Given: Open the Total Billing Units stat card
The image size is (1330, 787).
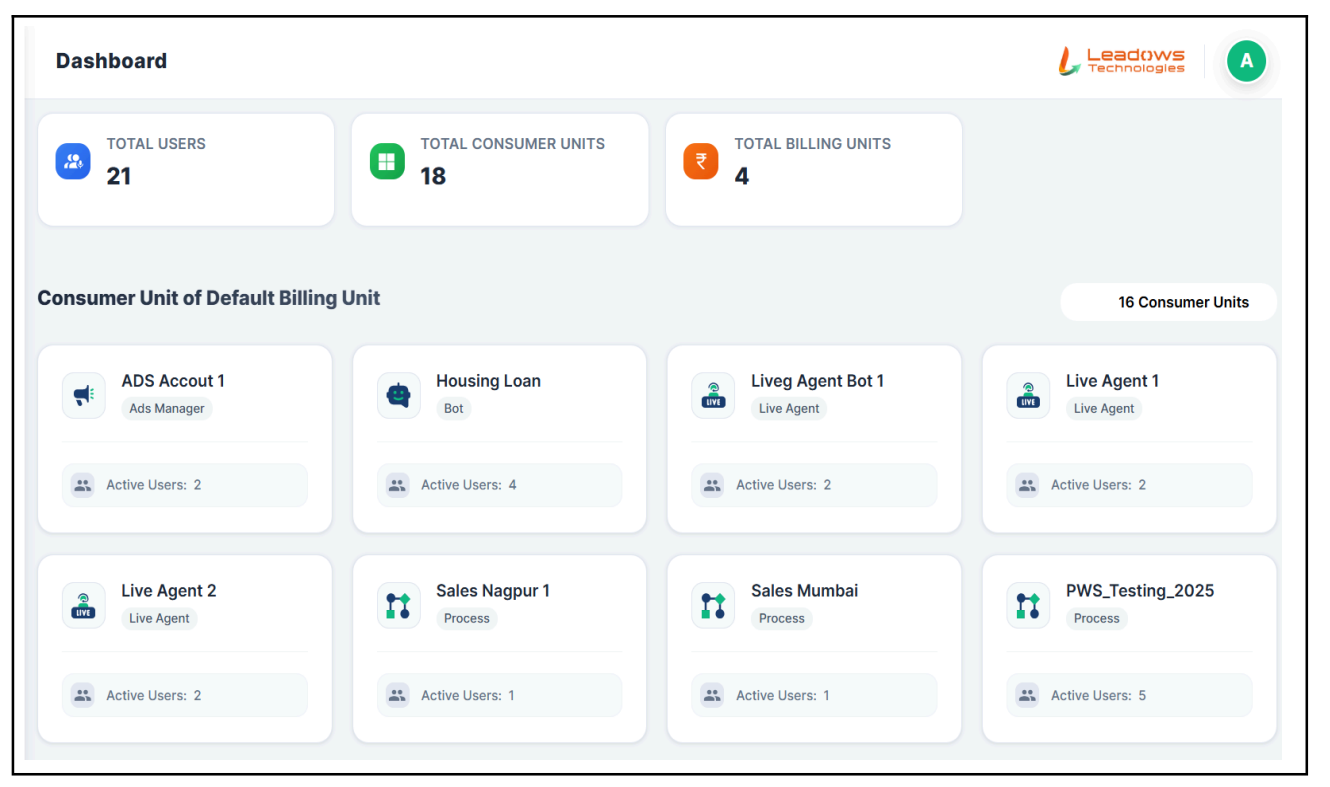Looking at the screenshot, I should point(813,170).
